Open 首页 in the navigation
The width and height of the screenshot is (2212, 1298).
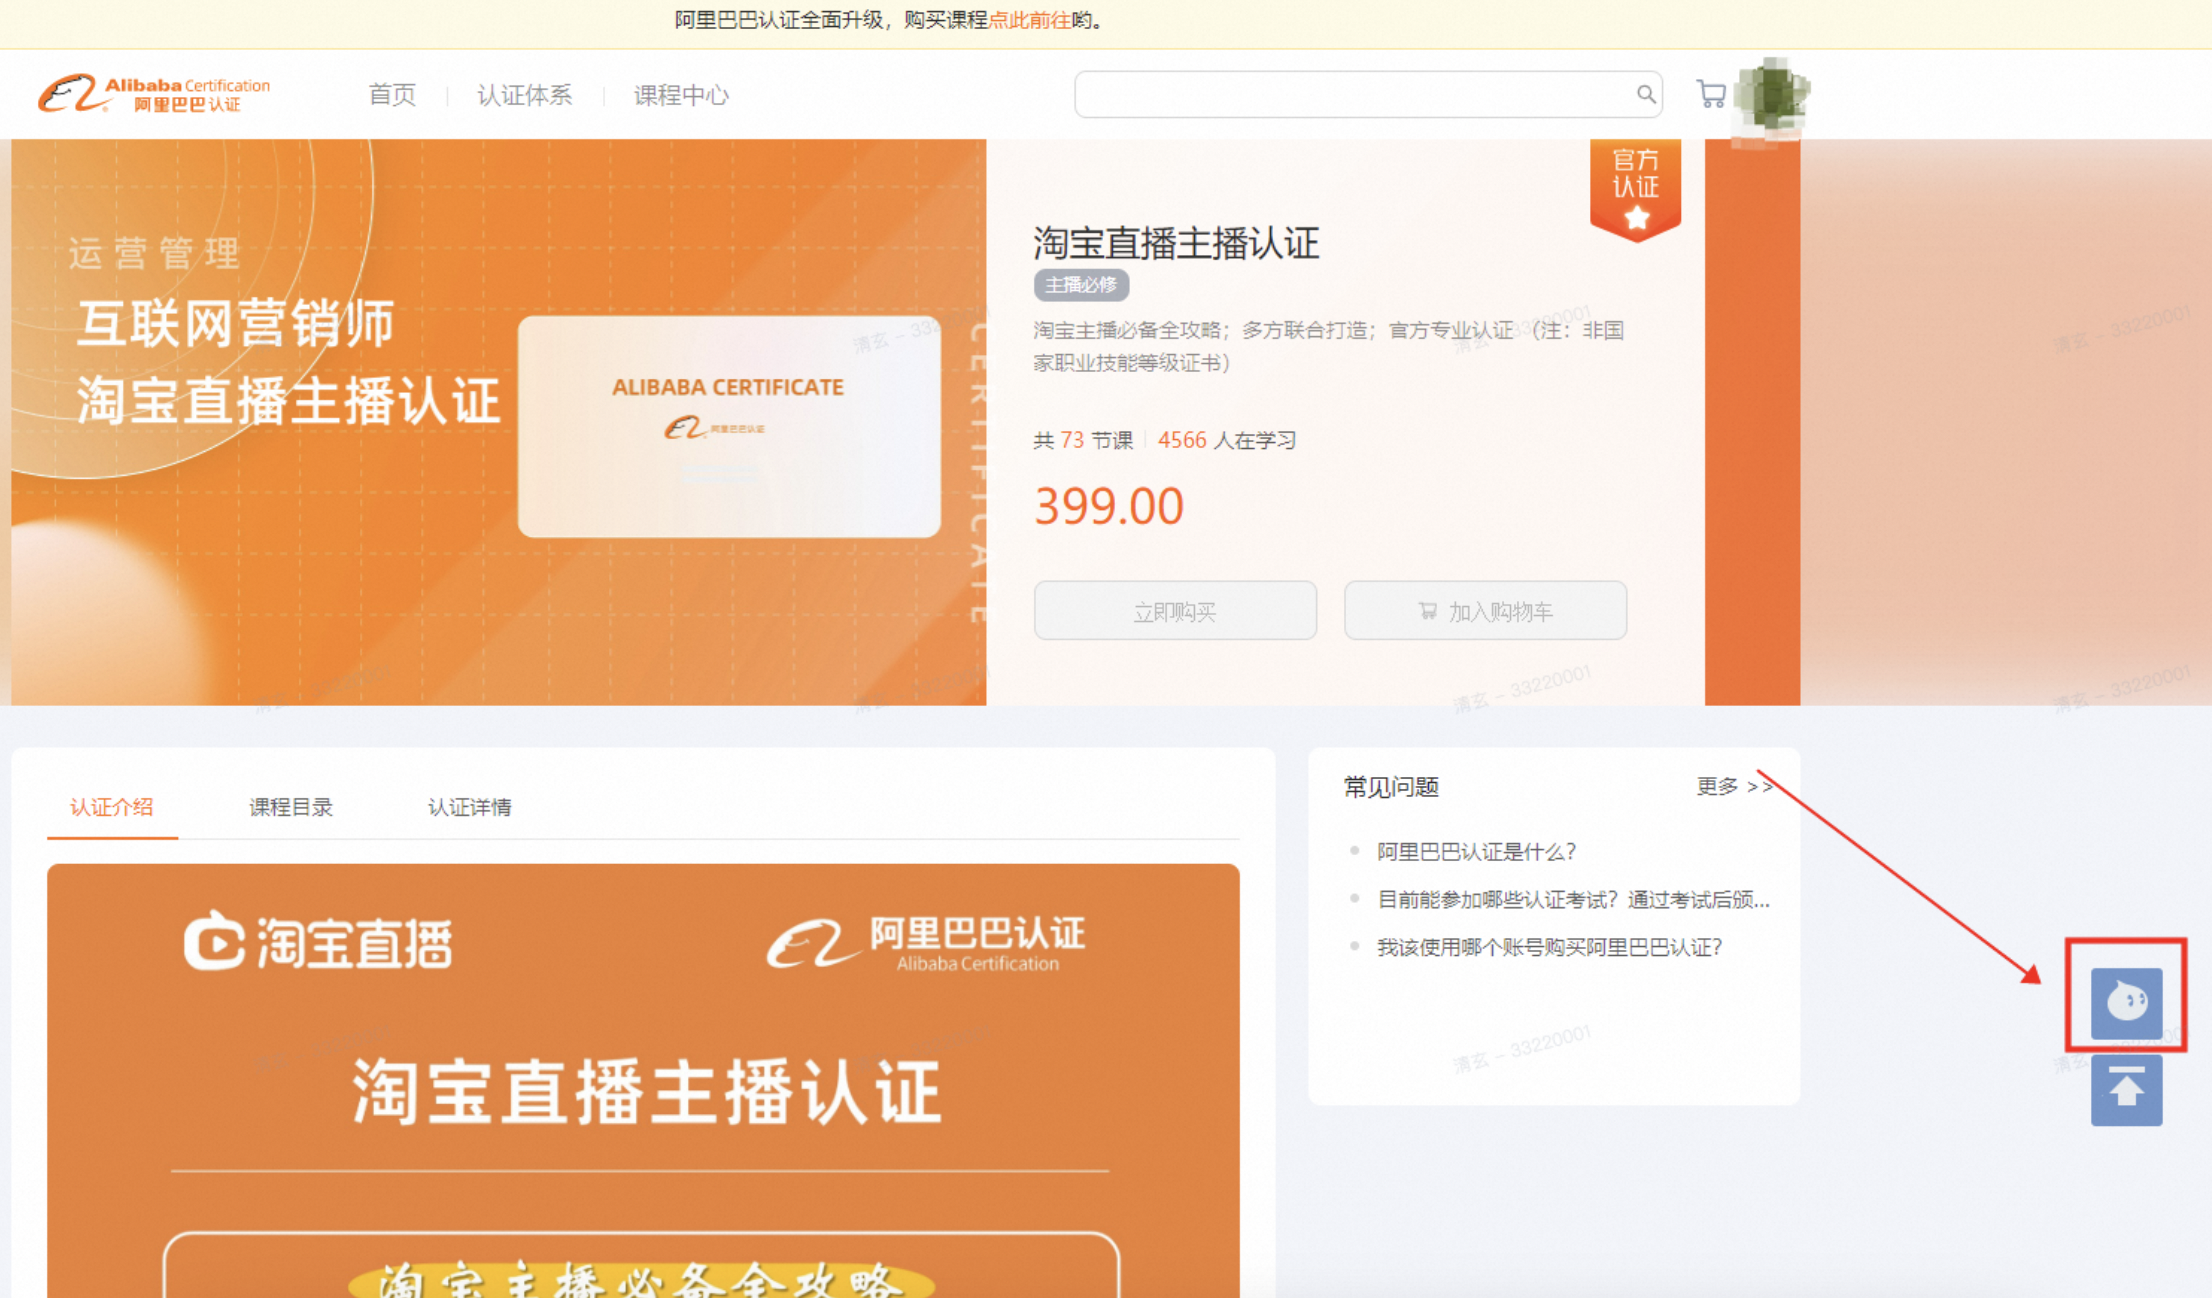coord(392,95)
